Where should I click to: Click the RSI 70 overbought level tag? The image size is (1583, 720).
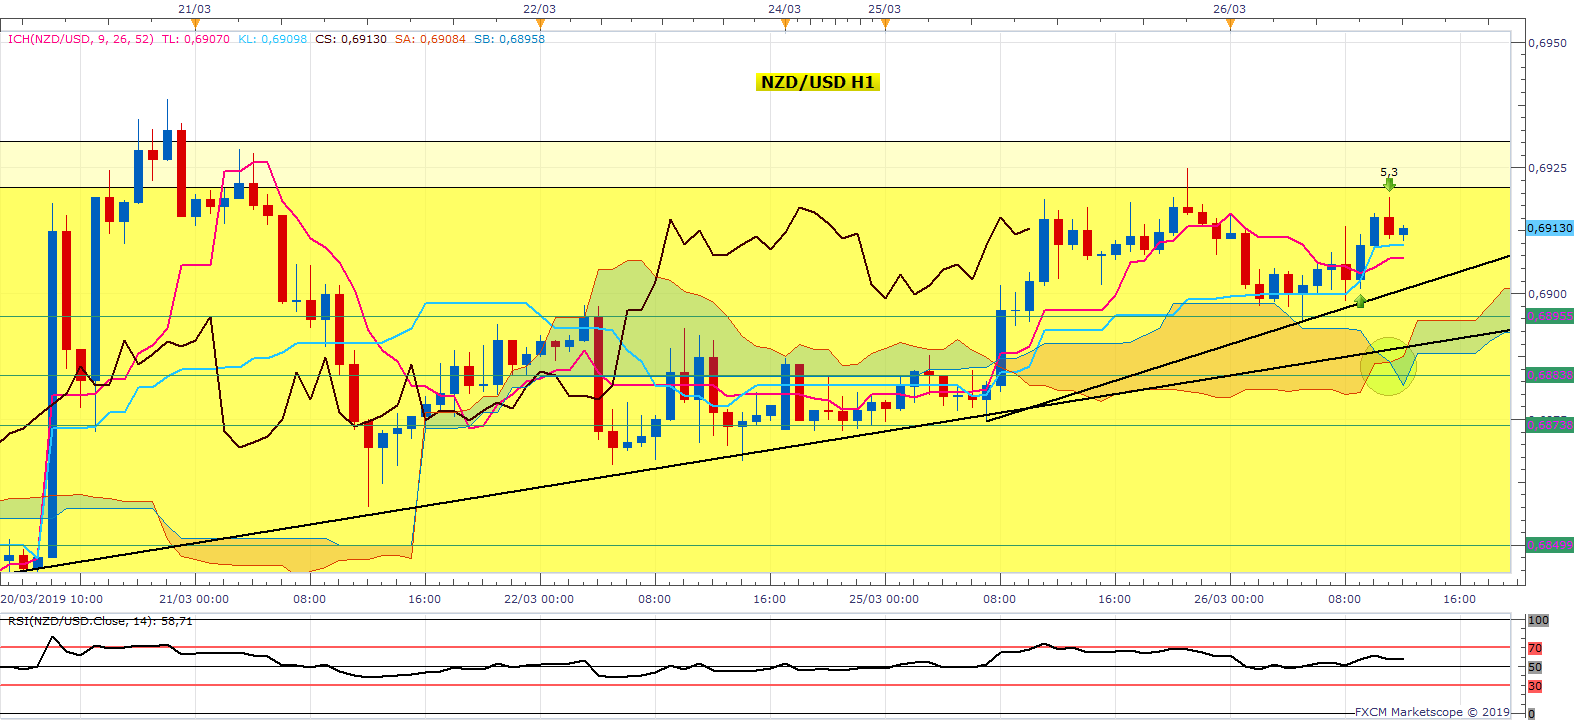tap(1535, 648)
